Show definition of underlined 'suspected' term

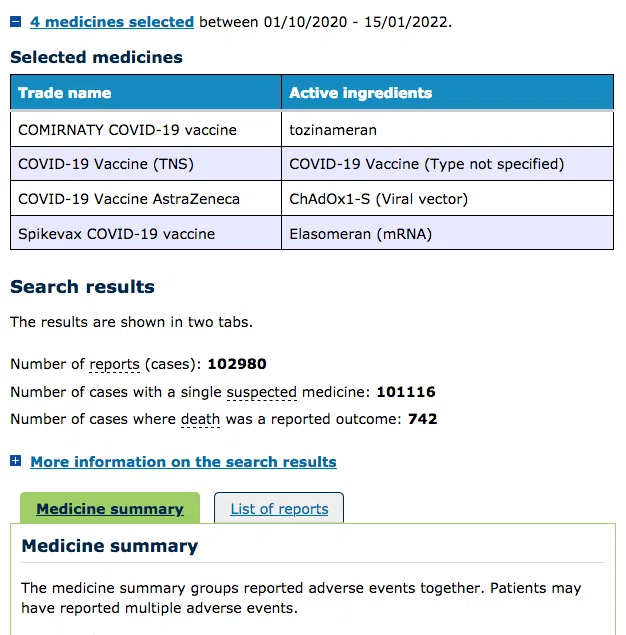262,392
